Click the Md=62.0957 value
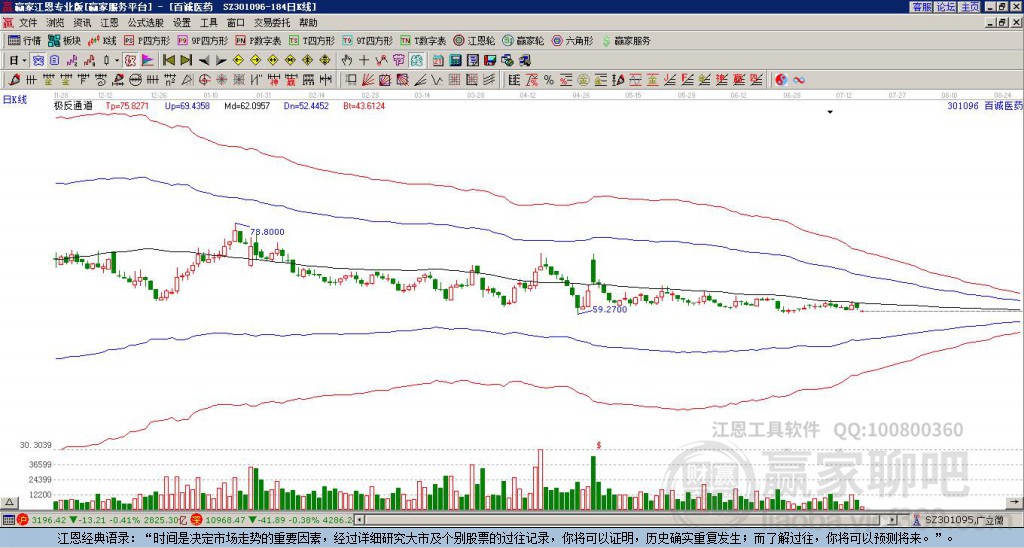This screenshot has height=548, width=1024. pyautogui.click(x=247, y=106)
